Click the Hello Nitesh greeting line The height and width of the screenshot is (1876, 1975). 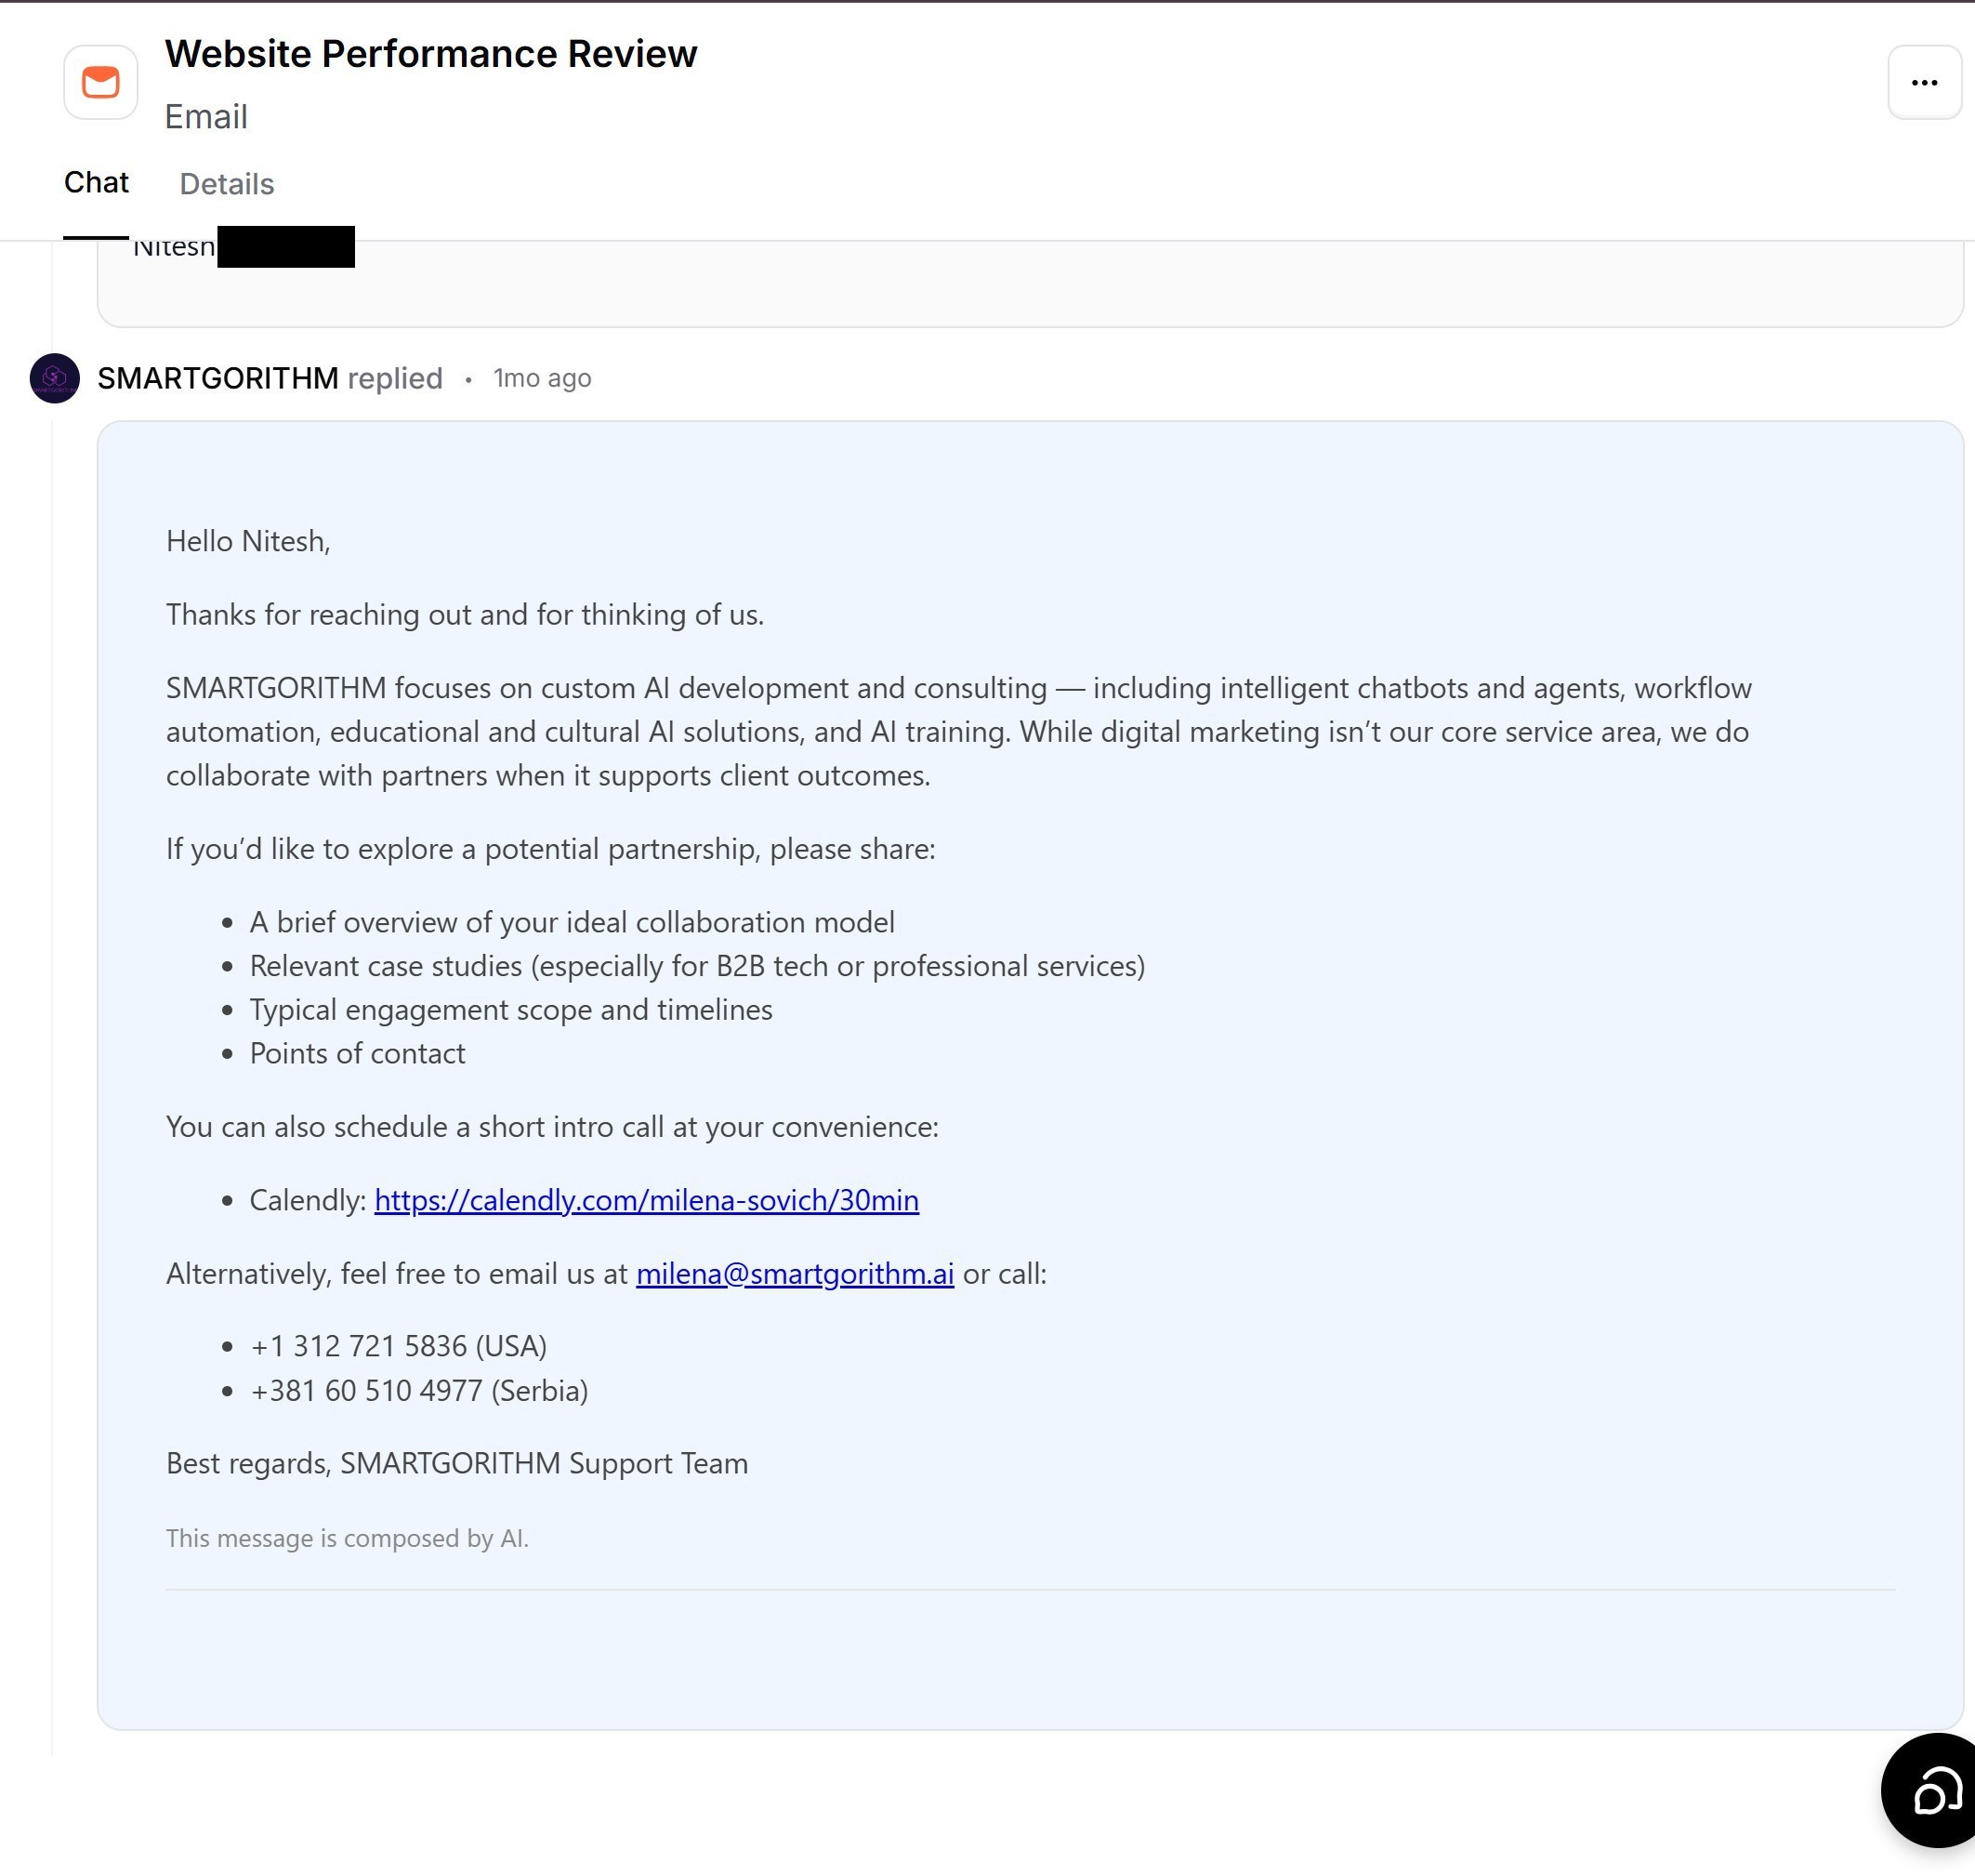click(x=248, y=541)
